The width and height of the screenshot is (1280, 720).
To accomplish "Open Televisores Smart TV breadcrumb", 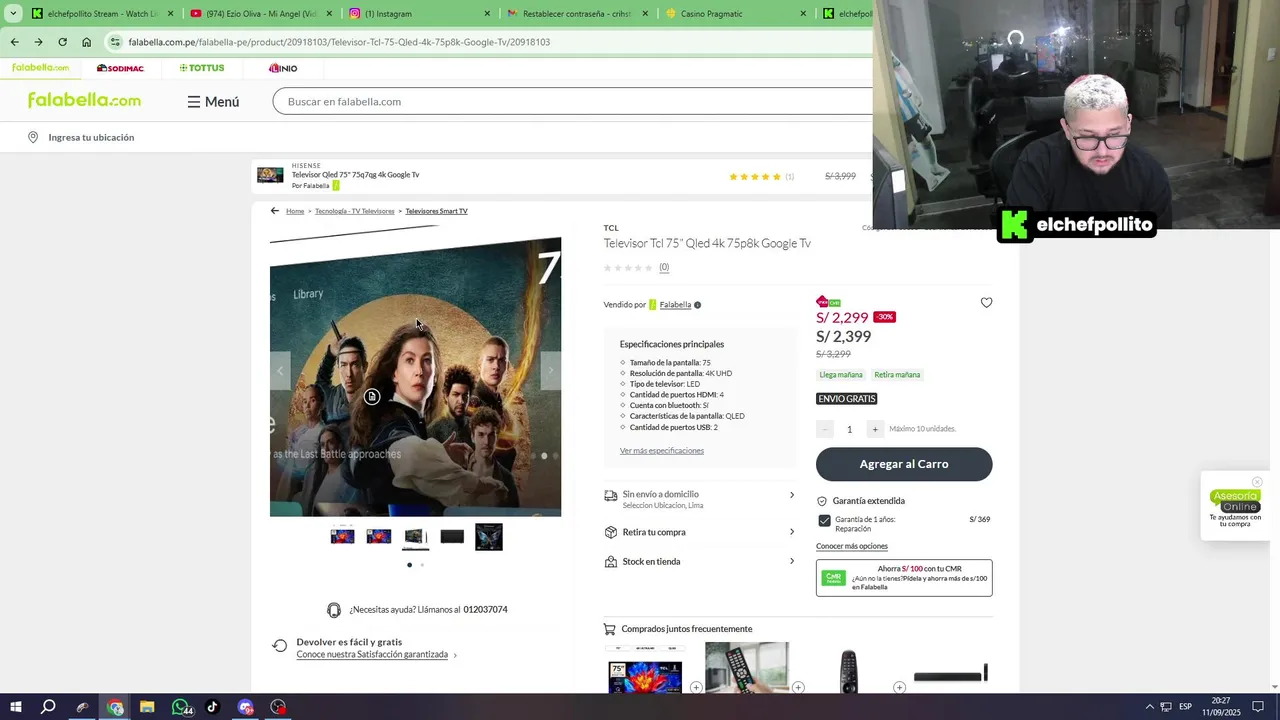I will [436, 211].
